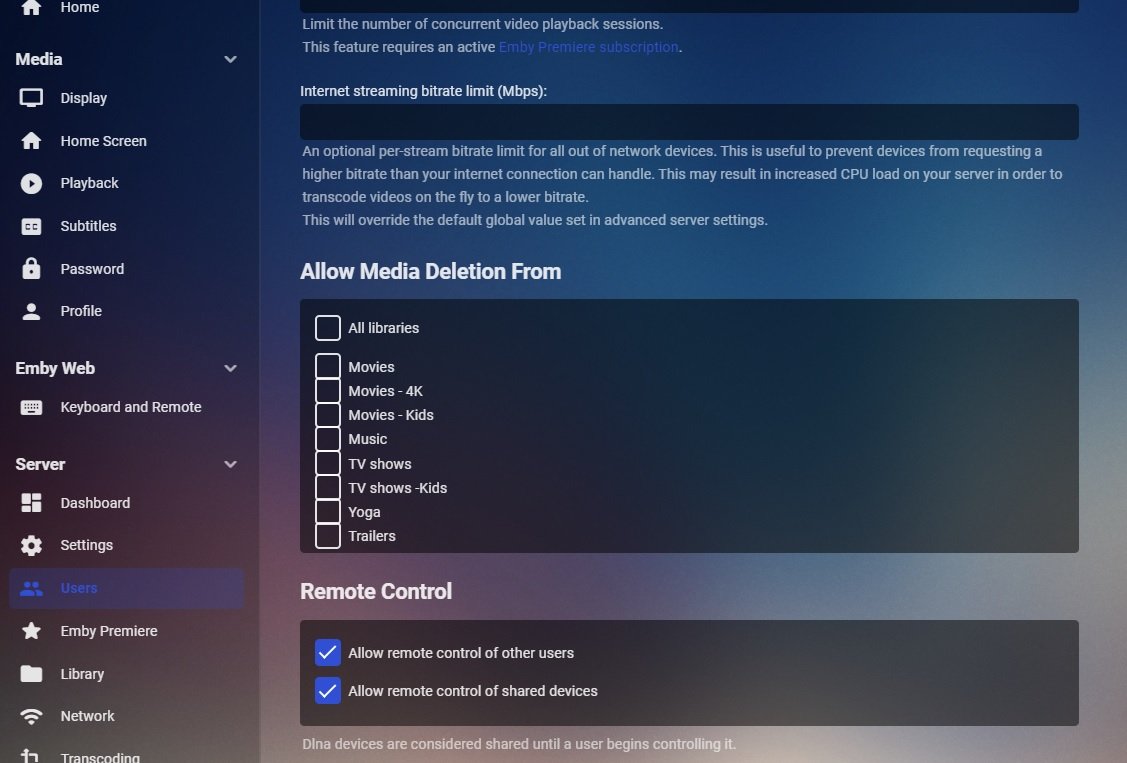The width and height of the screenshot is (1127, 763).
Task: Uncheck Allow remote control of shared devices
Action: pyautogui.click(x=328, y=691)
